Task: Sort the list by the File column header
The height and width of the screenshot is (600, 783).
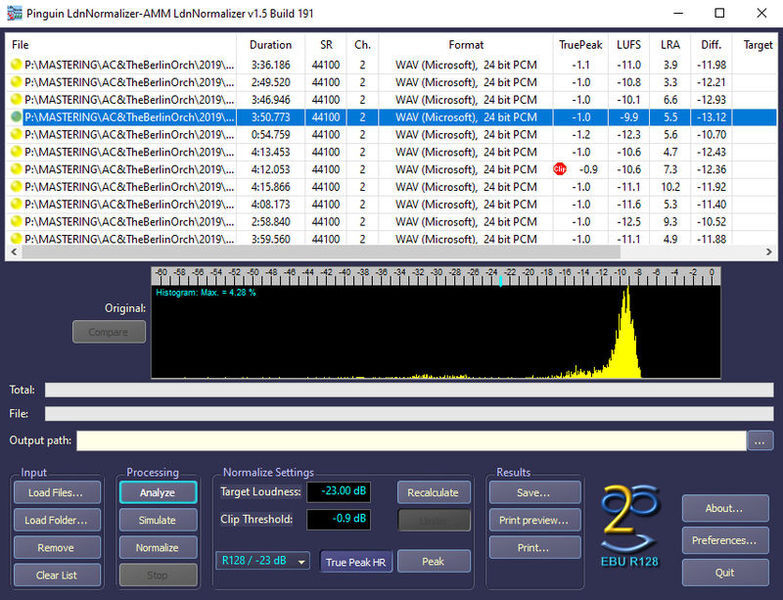Action: tap(121, 45)
